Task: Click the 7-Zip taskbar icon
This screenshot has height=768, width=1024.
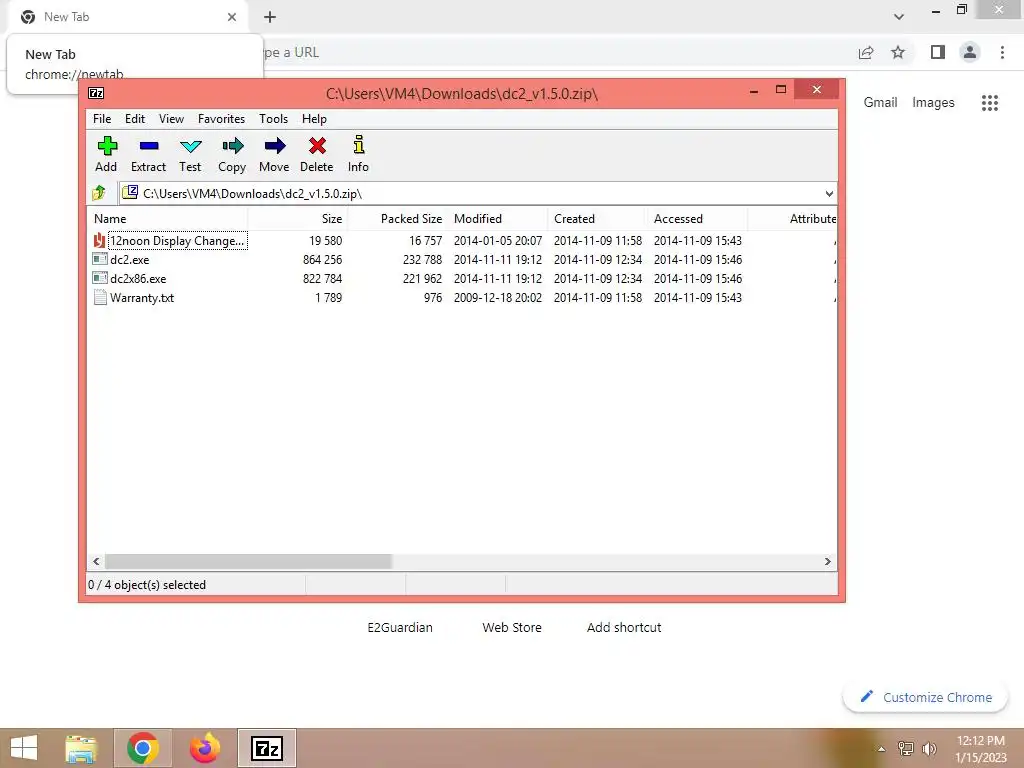Action: 266,748
